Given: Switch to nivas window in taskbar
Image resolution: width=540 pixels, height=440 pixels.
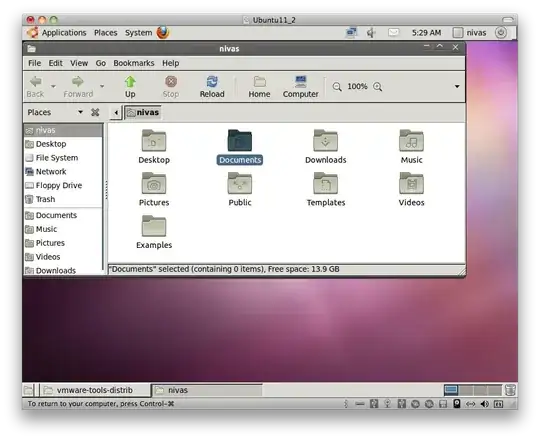Looking at the screenshot, I should tap(207, 390).
